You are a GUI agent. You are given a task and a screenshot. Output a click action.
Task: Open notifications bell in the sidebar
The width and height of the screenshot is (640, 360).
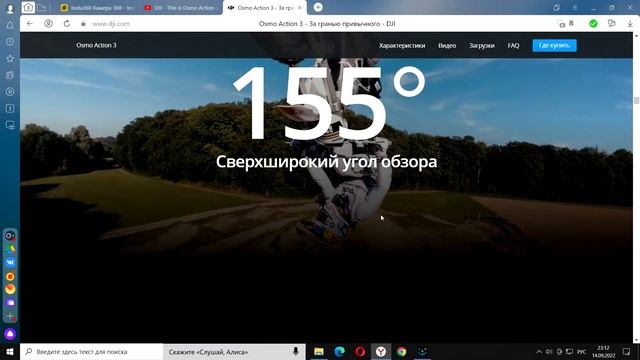pos(10,25)
